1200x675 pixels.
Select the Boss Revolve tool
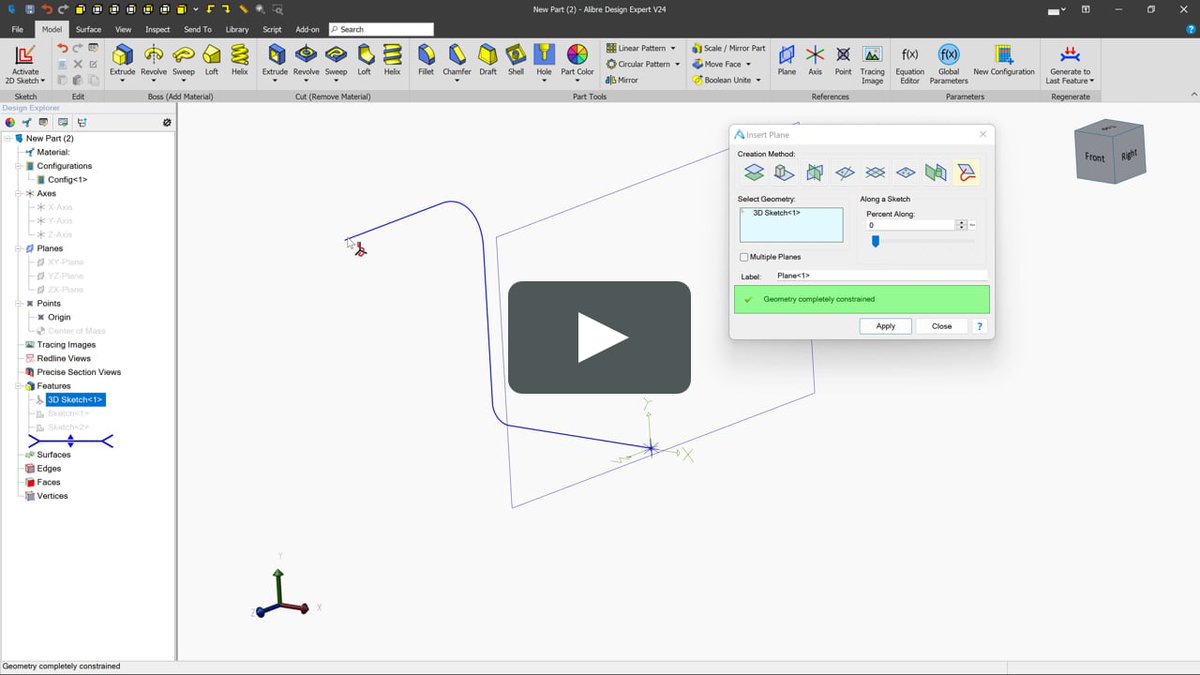pyautogui.click(x=153, y=58)
